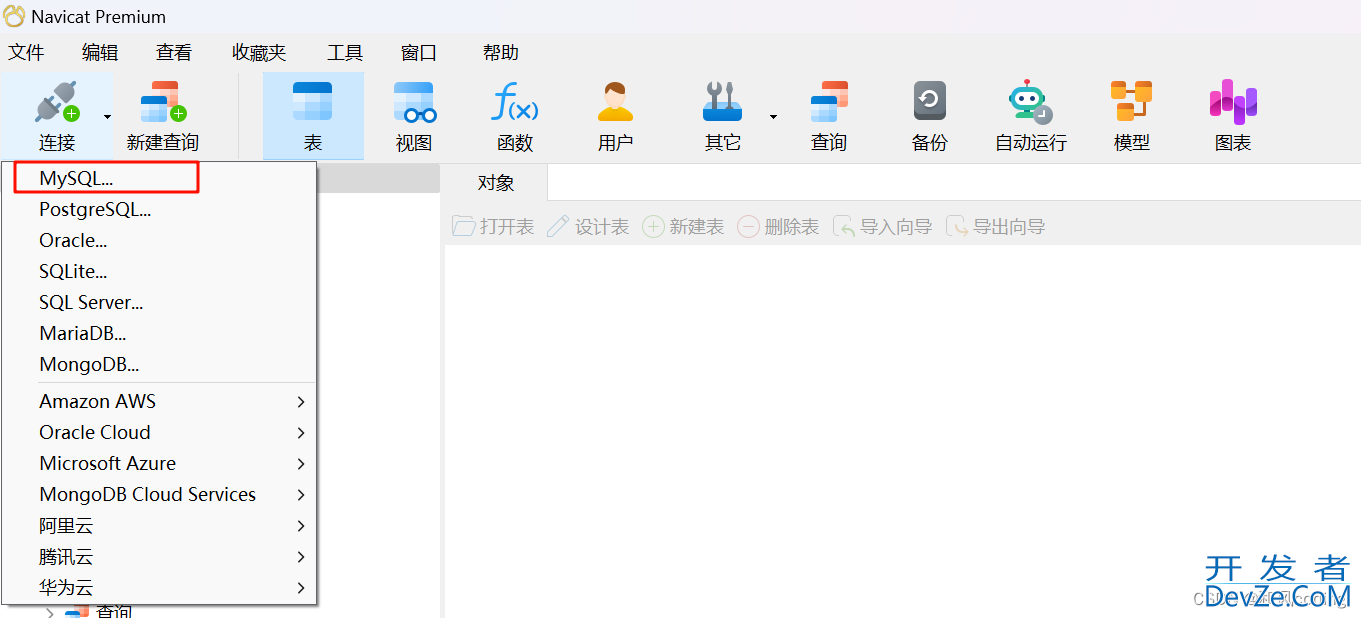The height and width of the screenshot is (618, 1361).
Task: Open the View toolbar icon
Action: pyautogui.click(x=414, y=103)
